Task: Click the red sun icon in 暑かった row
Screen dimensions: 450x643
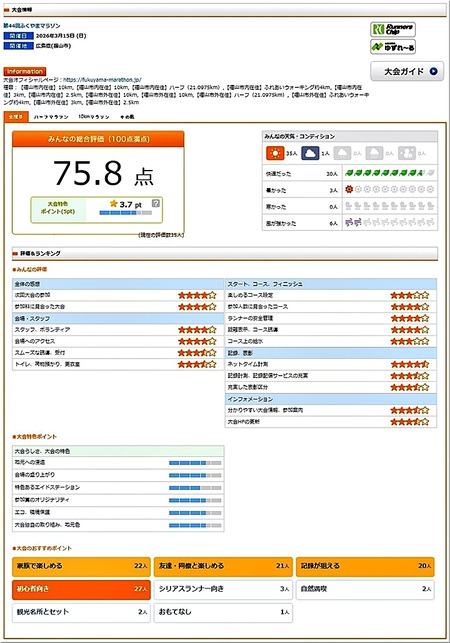Action: pos(349,189)
